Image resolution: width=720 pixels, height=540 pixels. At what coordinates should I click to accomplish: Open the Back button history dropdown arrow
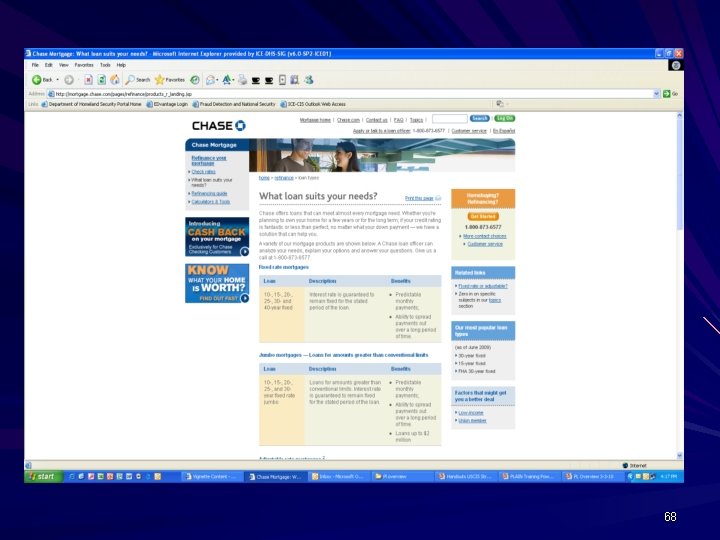57,80
